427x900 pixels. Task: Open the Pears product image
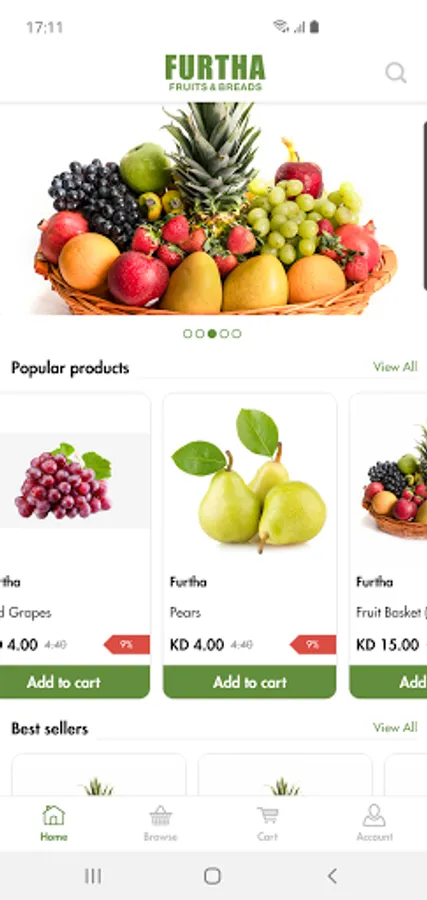click(x=250, y=479)
